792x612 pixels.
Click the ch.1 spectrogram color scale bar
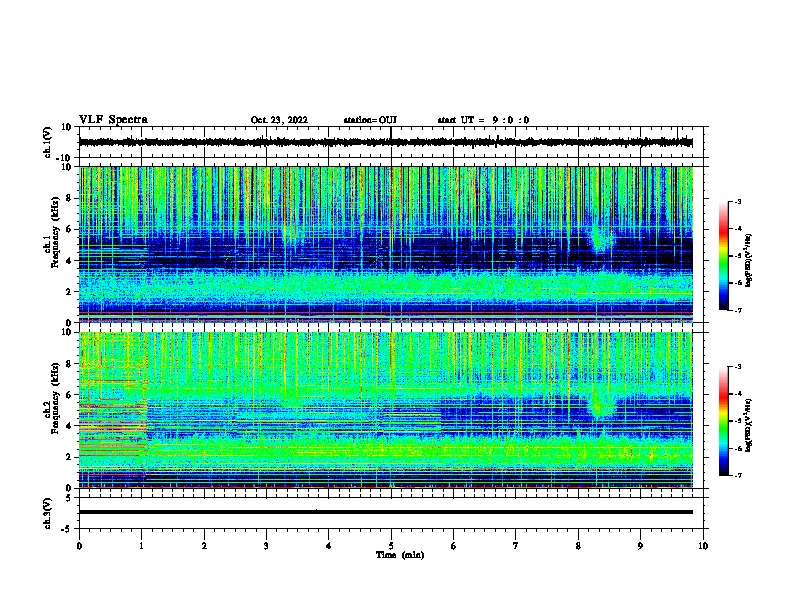(724, 256)
